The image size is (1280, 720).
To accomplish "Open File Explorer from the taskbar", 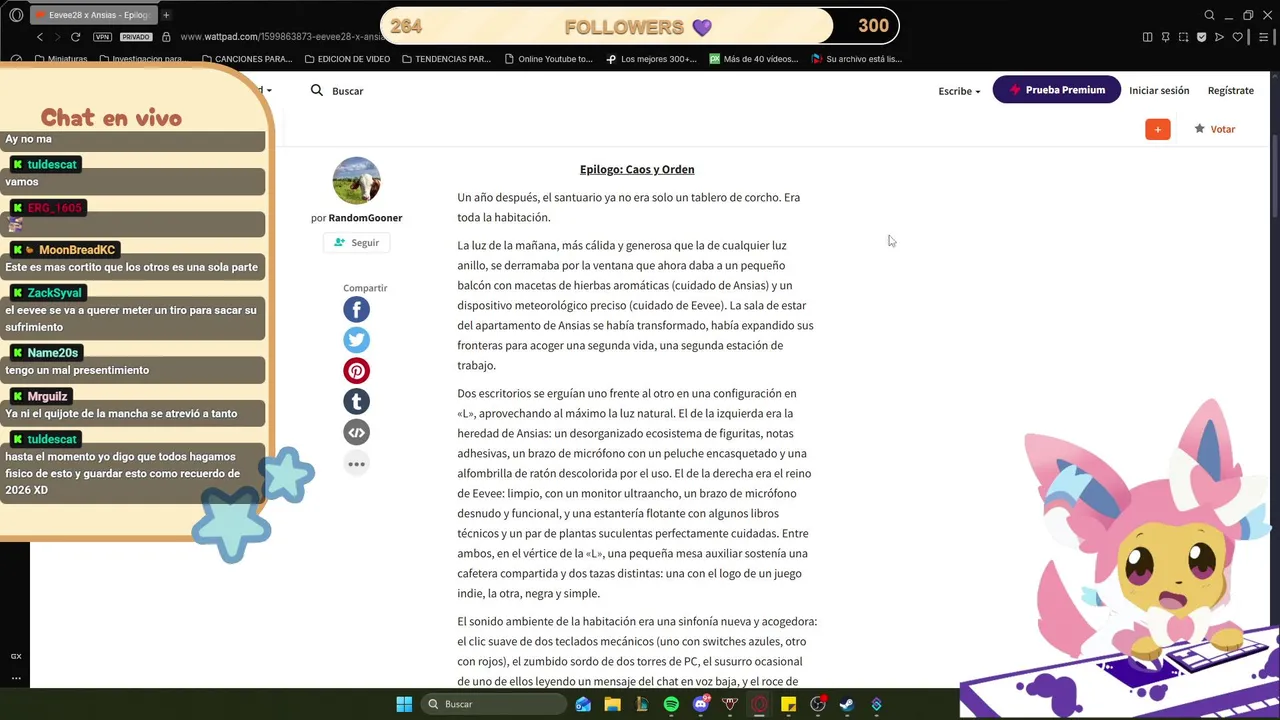I will 612,704.
